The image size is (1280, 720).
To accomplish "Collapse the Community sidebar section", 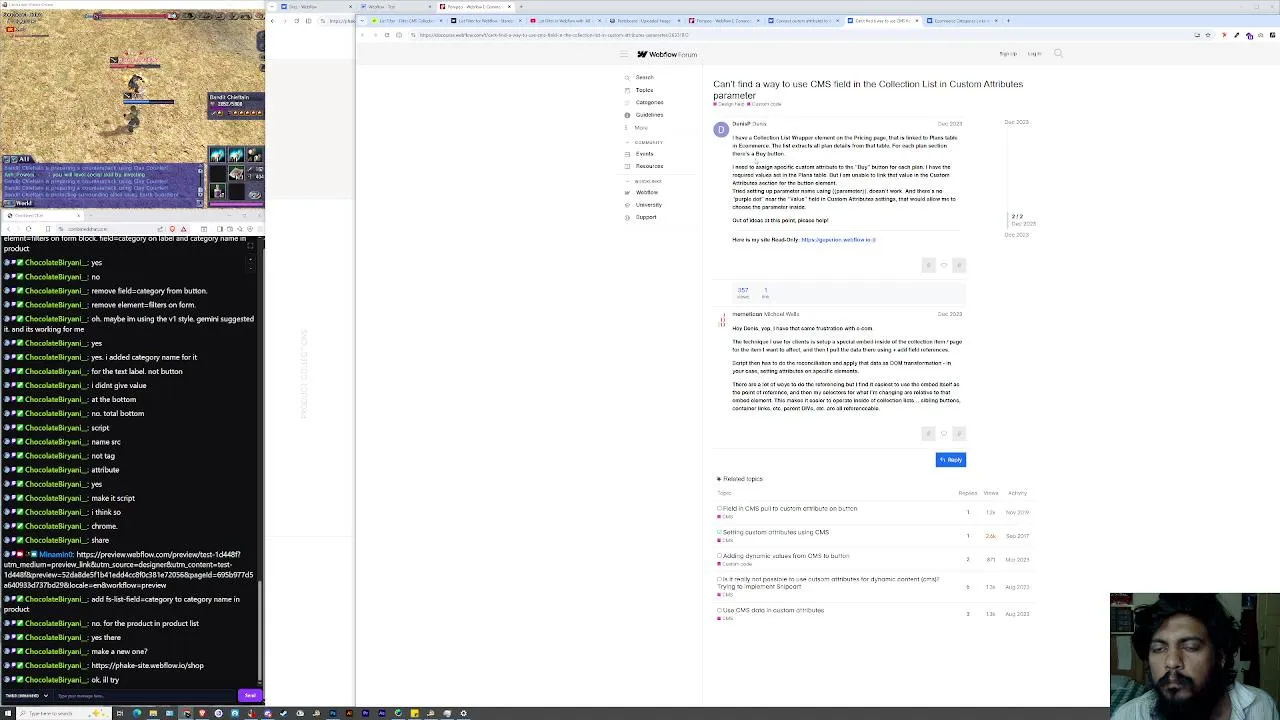I will pos(648,142).
